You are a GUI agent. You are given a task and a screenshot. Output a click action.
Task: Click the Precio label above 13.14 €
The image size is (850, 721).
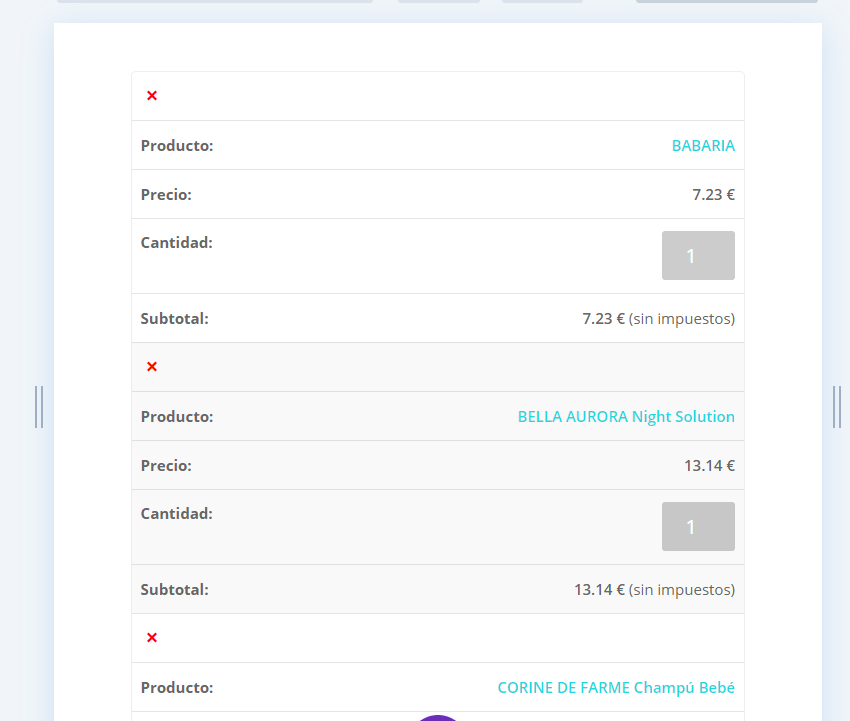pos(166,466)
